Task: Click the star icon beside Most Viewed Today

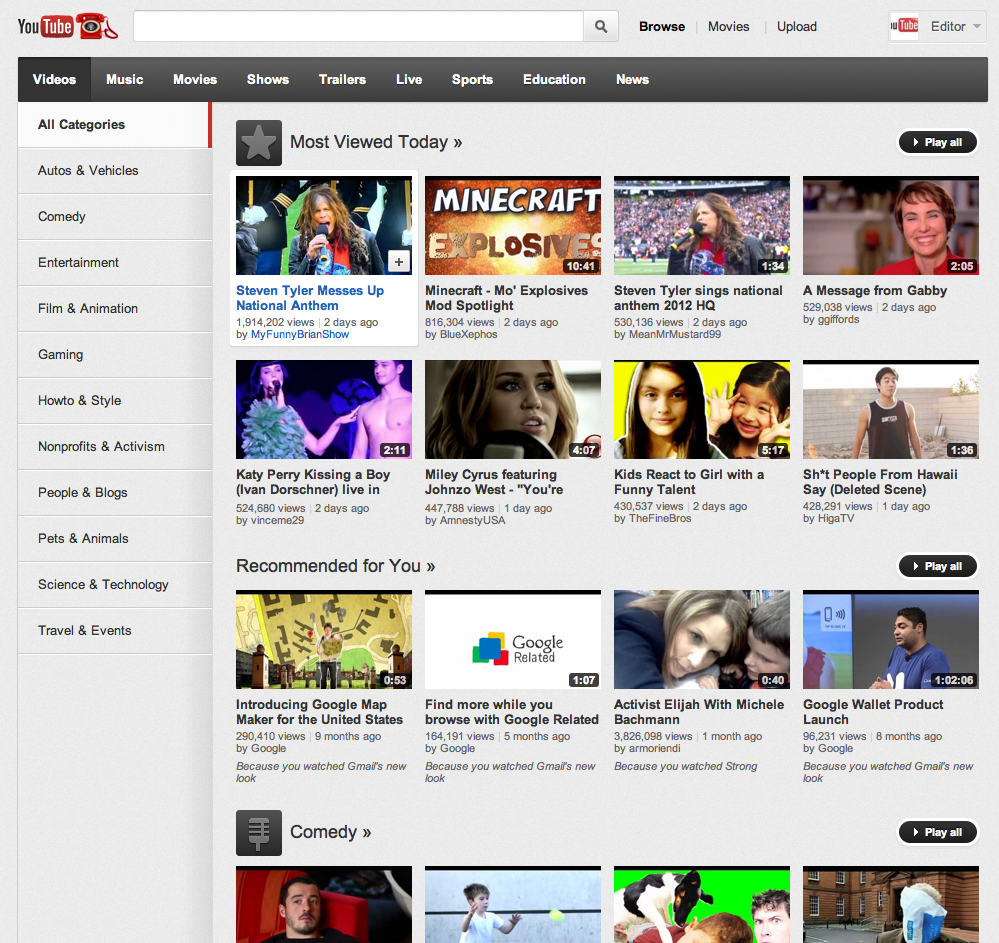Action: click(x=259, y=143)
